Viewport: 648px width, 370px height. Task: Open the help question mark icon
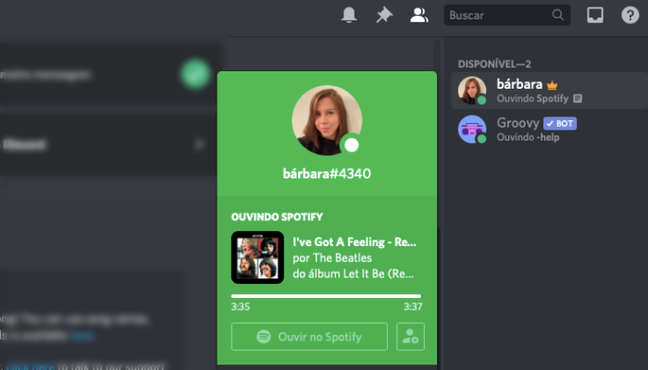coord(630,15)
